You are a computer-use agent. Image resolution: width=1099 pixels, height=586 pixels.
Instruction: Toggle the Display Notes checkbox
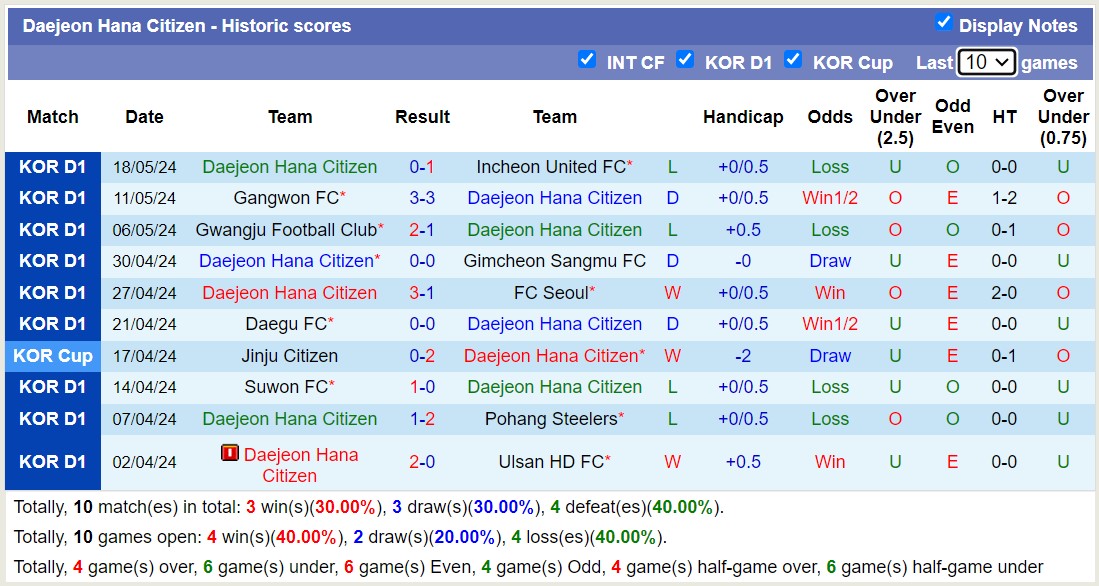[x=941, y=25]
